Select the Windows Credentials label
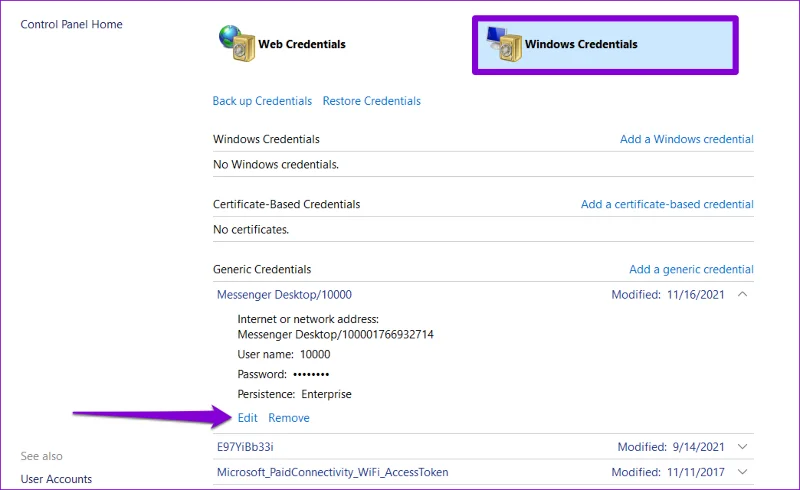800x490 pixels. coord(581,44)
